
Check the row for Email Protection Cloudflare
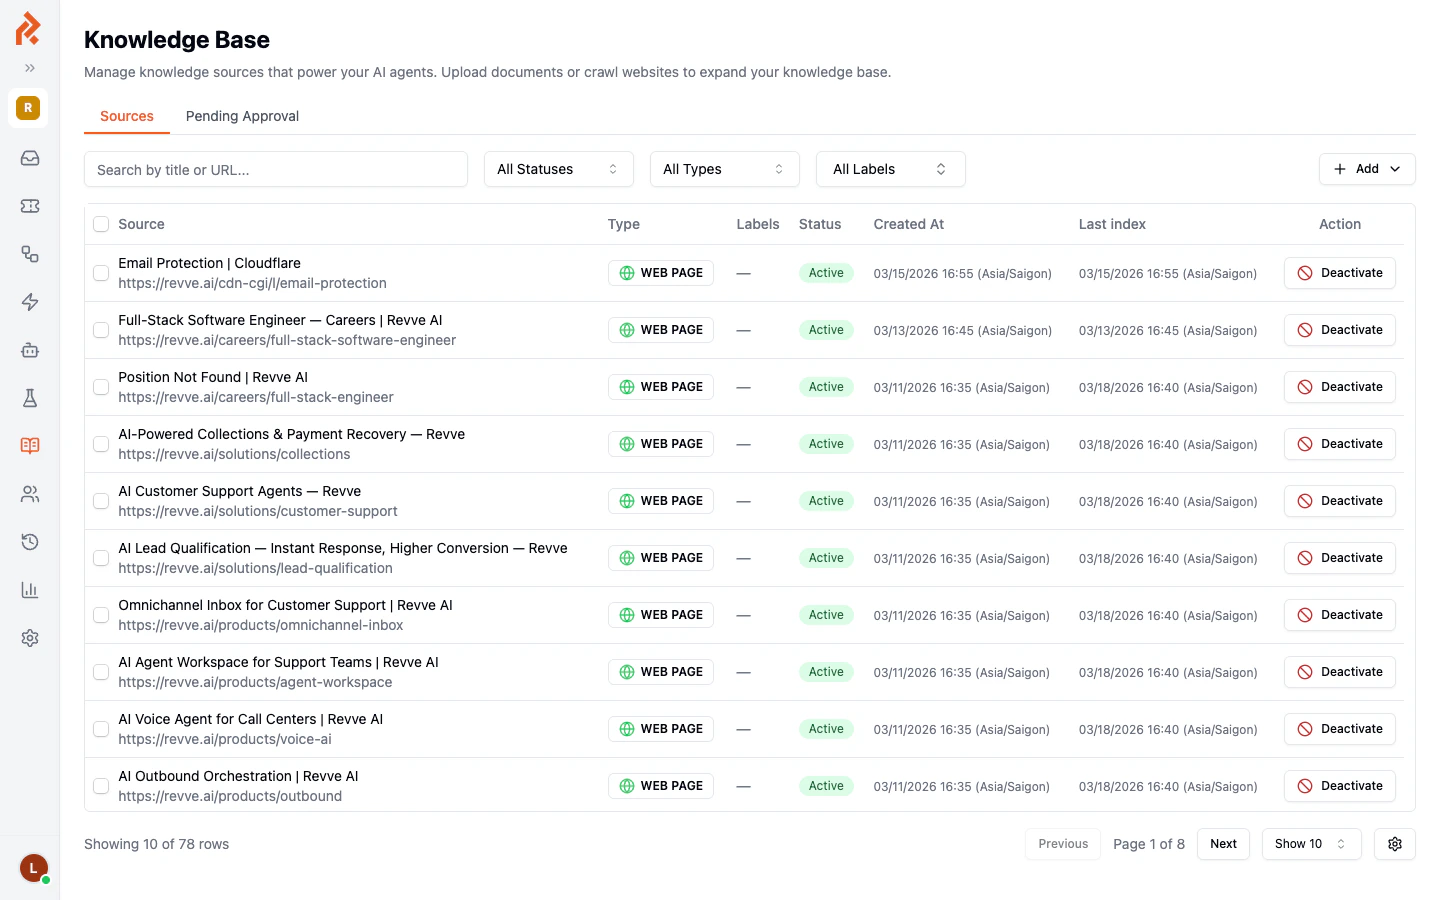click(x=100, y=272)
